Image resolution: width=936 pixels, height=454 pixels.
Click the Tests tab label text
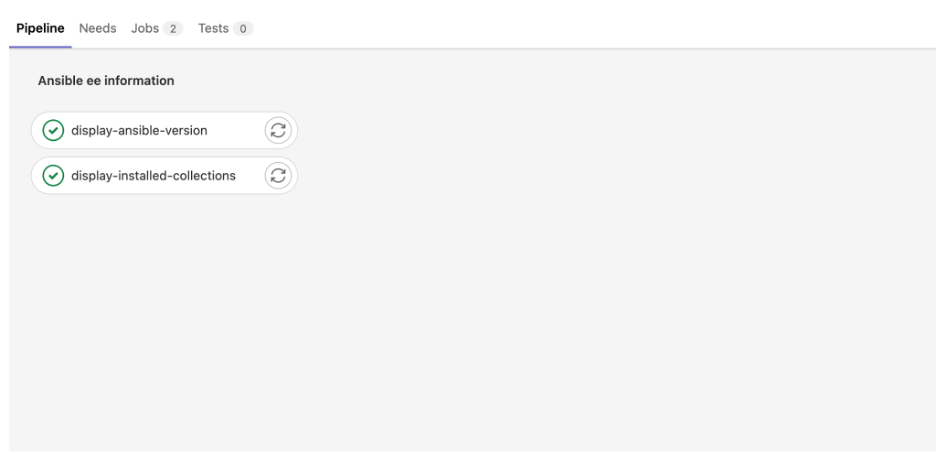[x=213, y=29]
